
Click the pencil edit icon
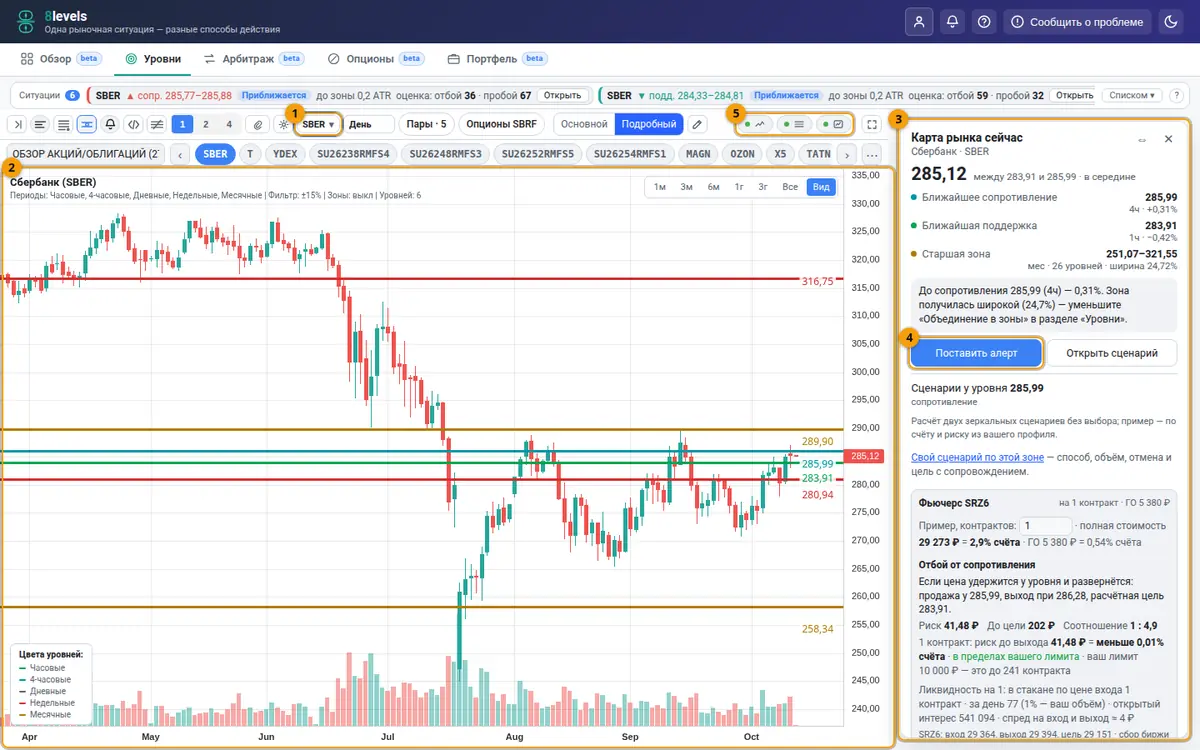pyautogui.click(x=698, y=124)
